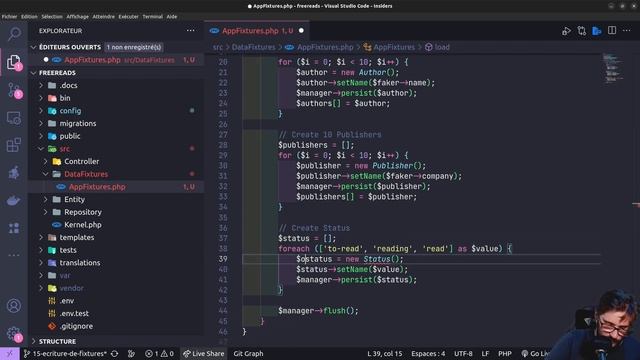Open the Fichier menu
Screen dimensions: 640x360
point(9,17)
